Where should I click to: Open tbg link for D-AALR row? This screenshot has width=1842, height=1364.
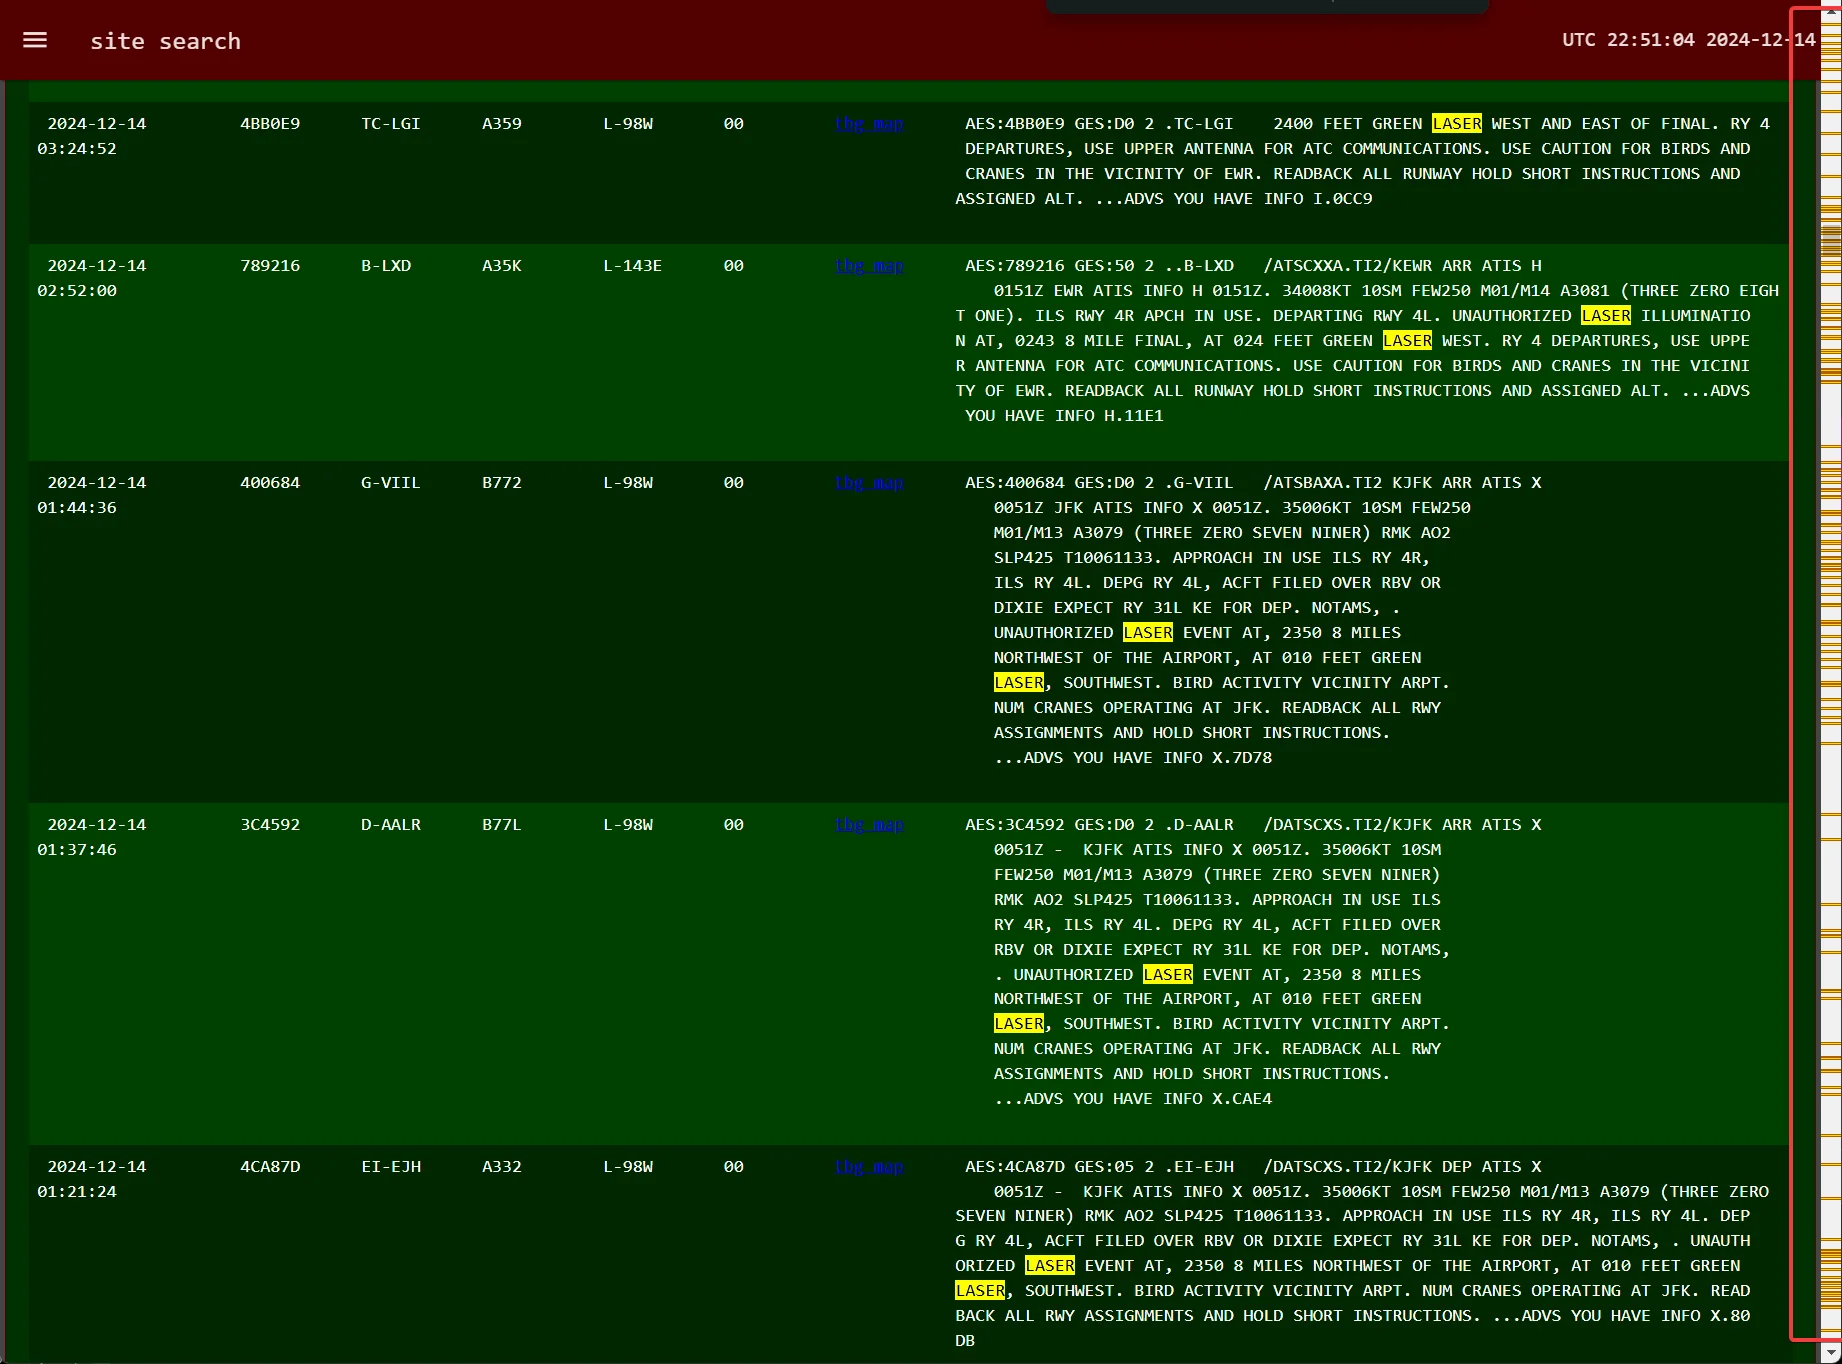(x=849, y=825)
